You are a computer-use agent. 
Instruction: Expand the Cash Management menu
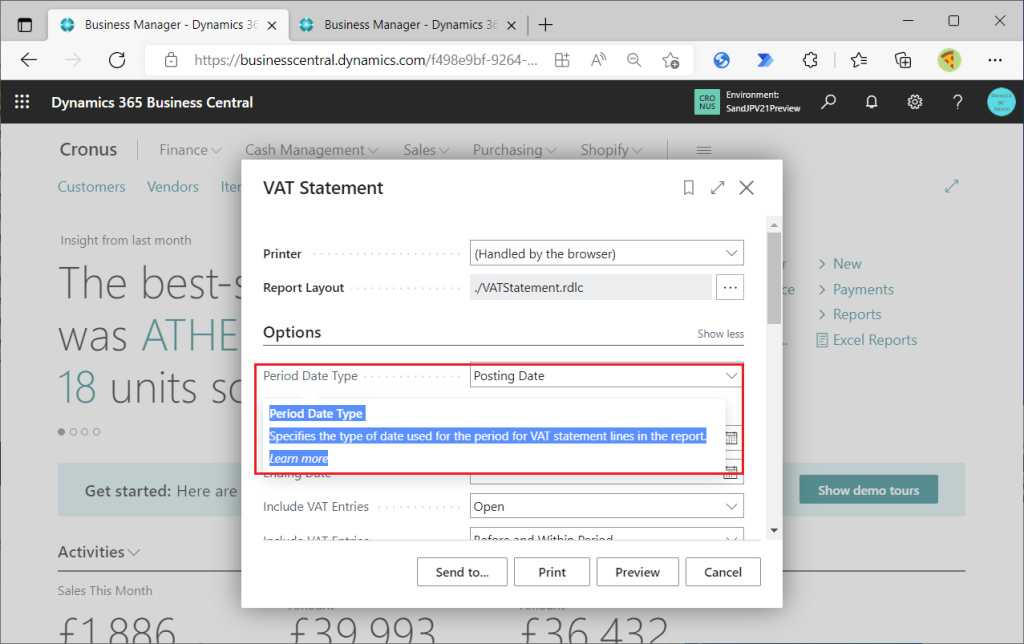[x=312, y=150]
